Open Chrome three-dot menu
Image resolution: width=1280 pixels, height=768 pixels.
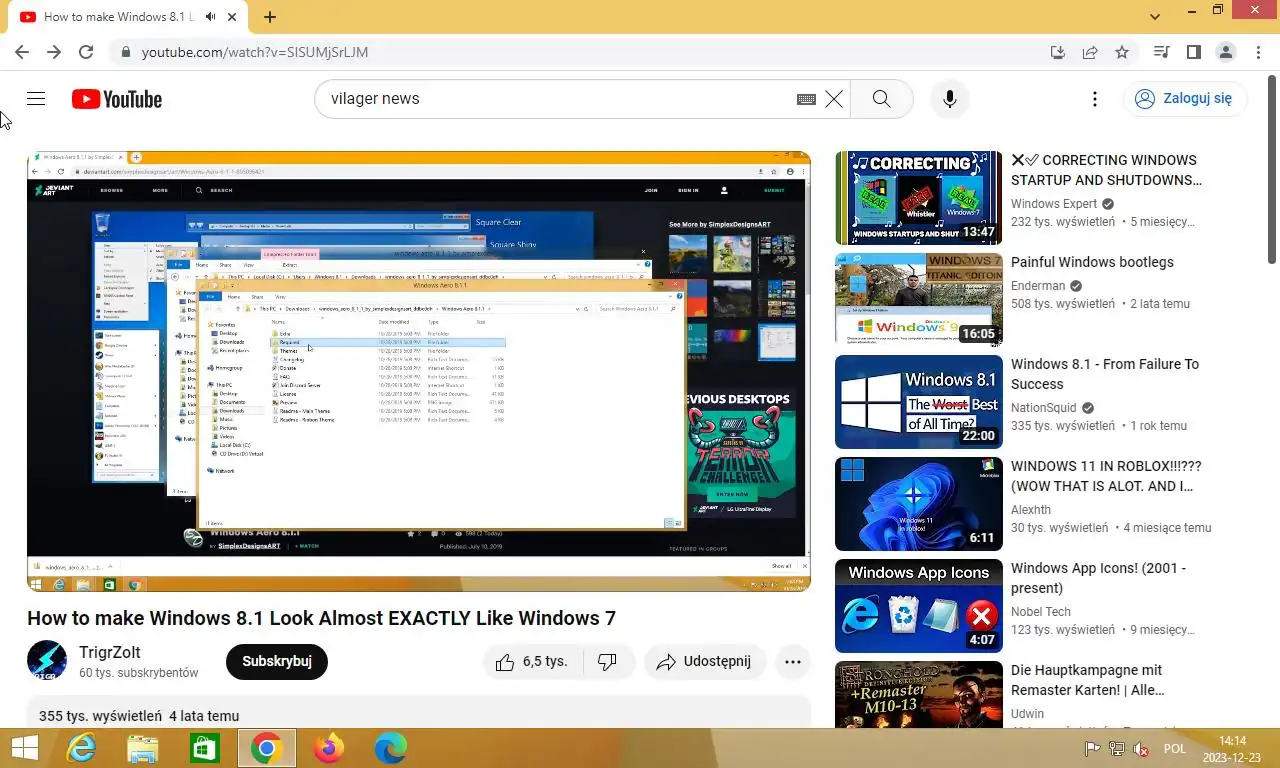pyautogui.click(x=1257, y=52)
